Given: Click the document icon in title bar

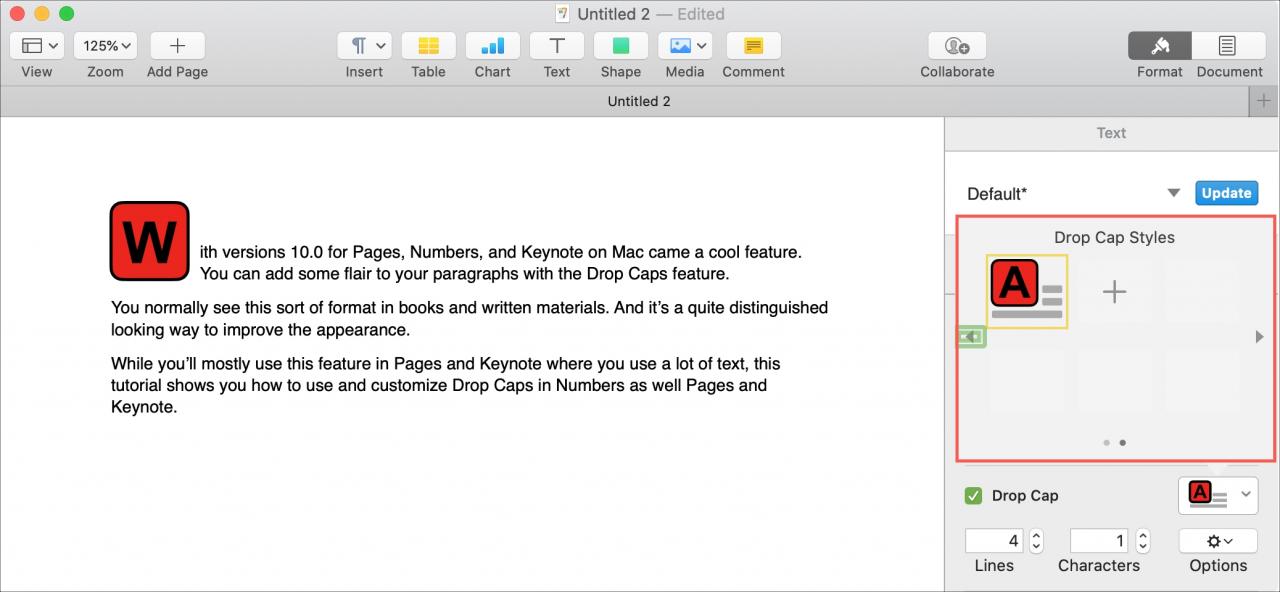Looking at the screenshot, I should pyautogui.click(x=563, y=14).
